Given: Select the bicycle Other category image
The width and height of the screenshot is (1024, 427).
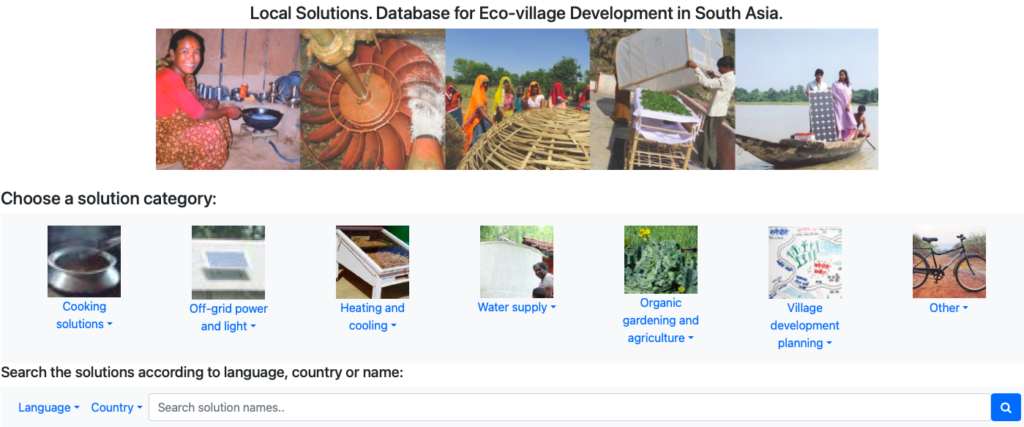Looking at the screenshot, I should click(949, 262).
